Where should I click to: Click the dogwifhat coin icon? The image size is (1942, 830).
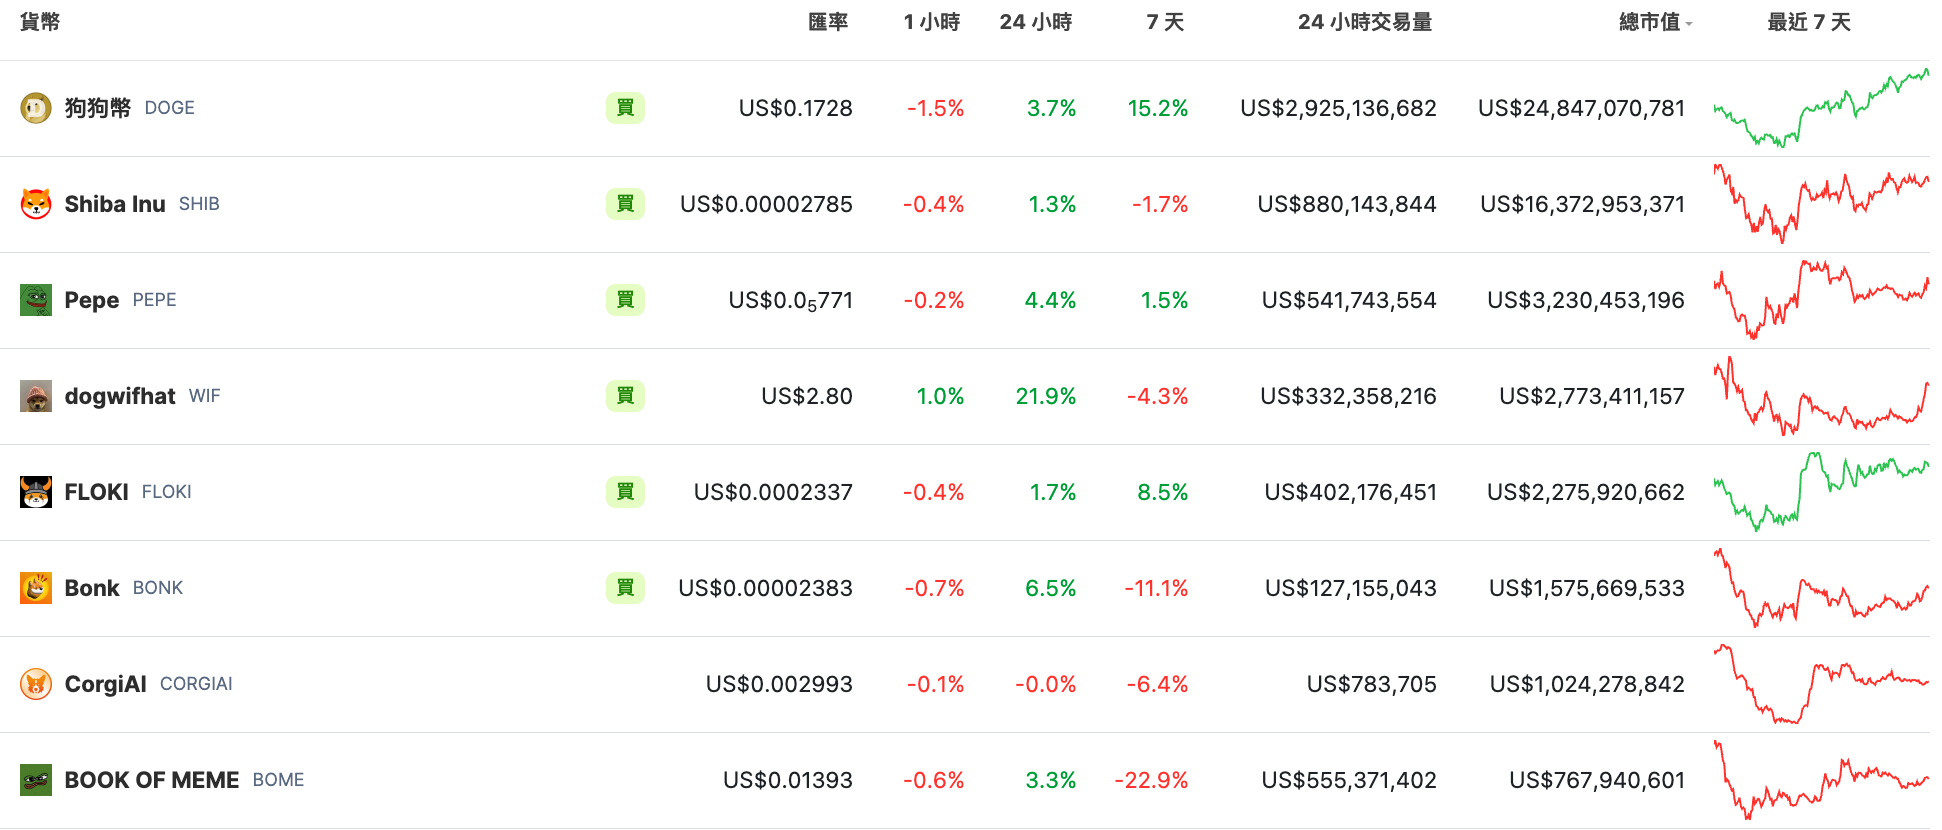tap(36, 396)
